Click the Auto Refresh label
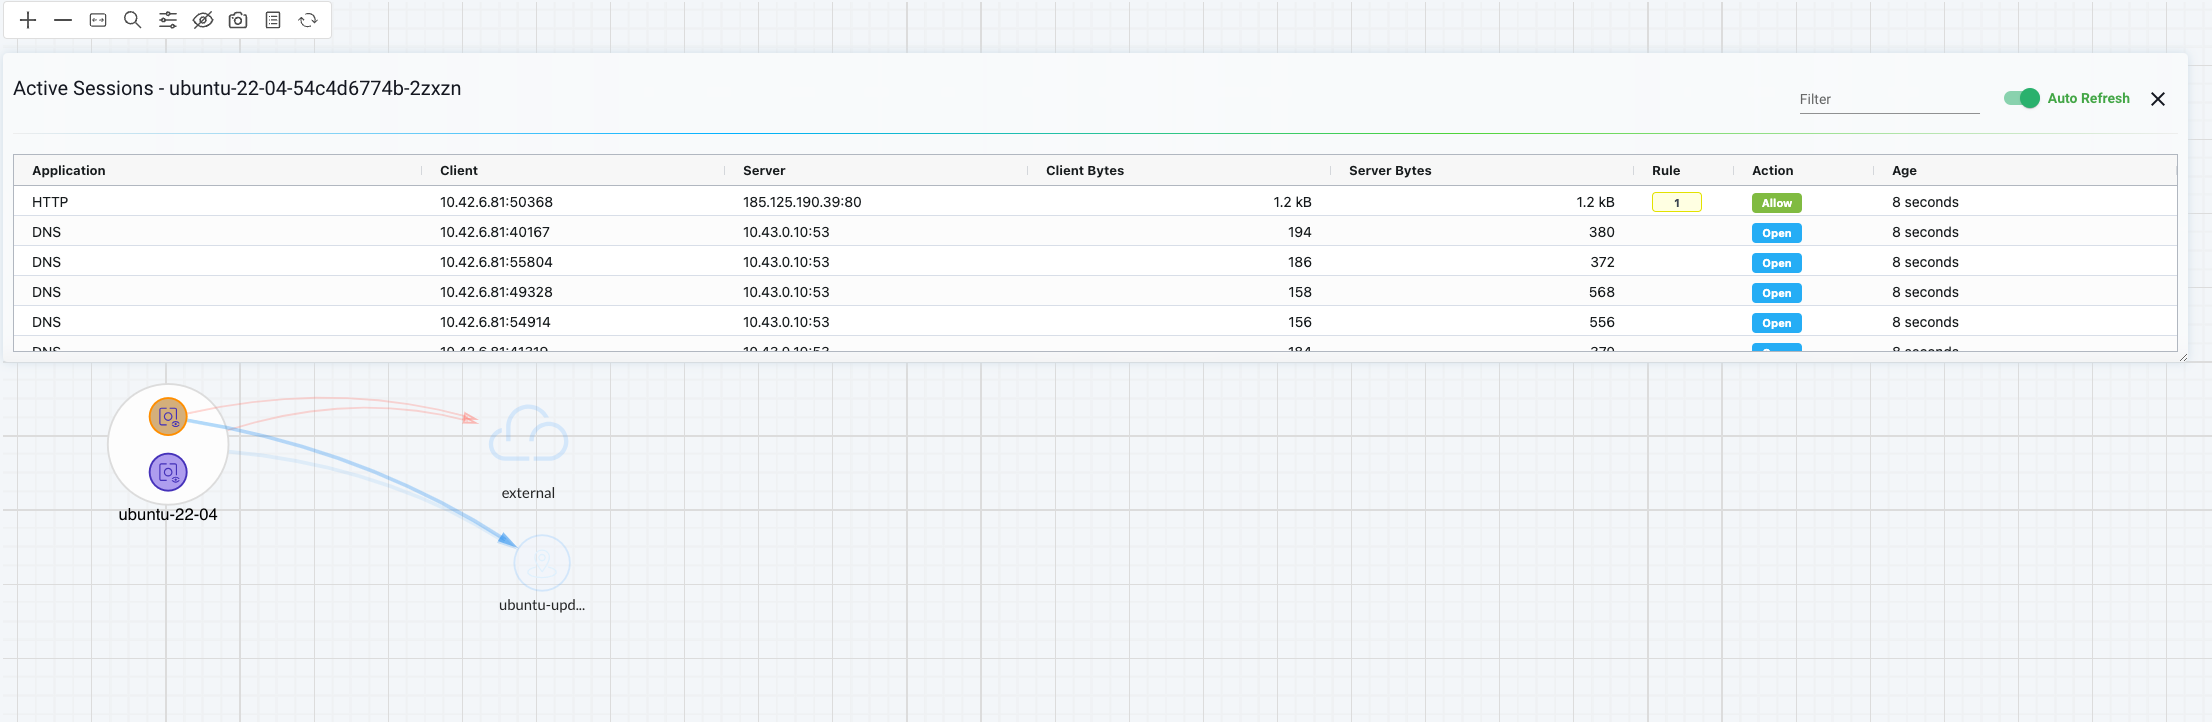 coord(2088,98)
